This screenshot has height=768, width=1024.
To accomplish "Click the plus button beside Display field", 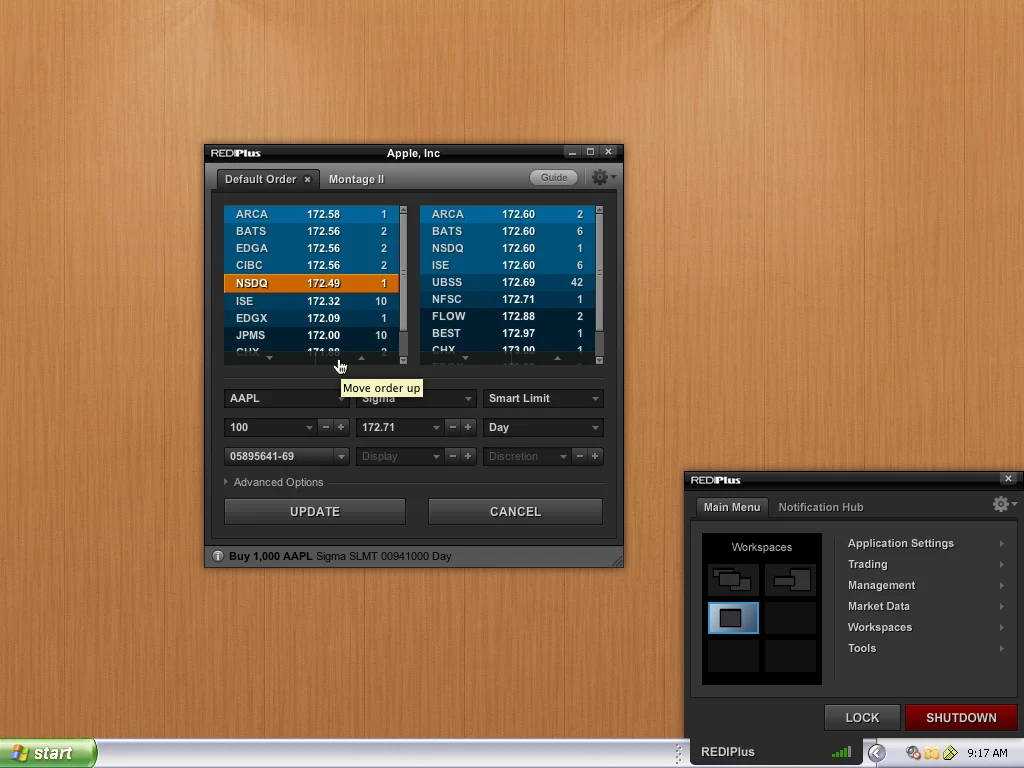I will (468, 456).
